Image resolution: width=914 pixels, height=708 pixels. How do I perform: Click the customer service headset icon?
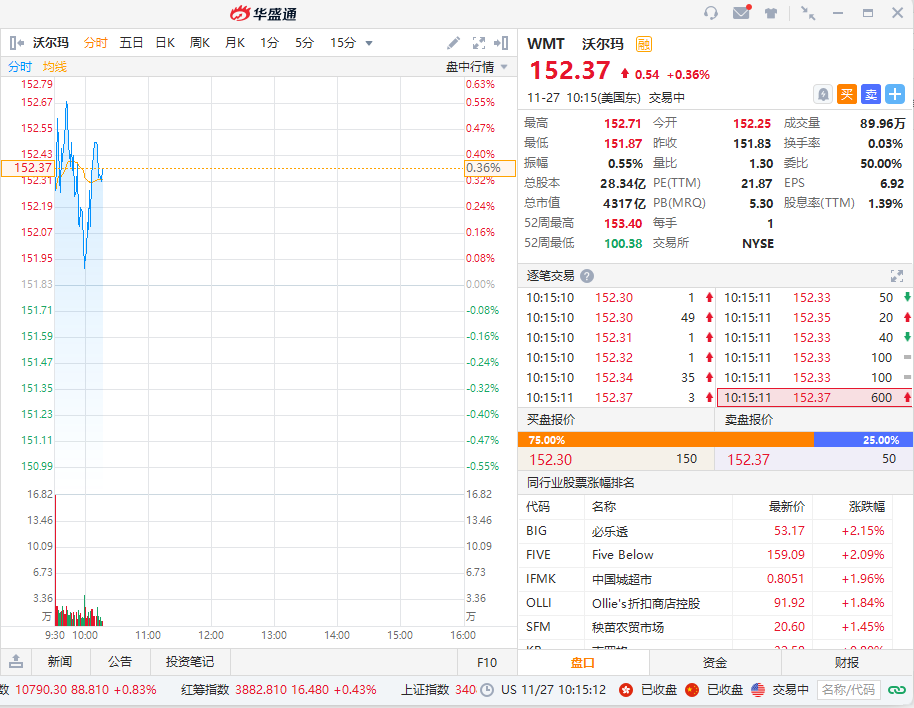711,13
